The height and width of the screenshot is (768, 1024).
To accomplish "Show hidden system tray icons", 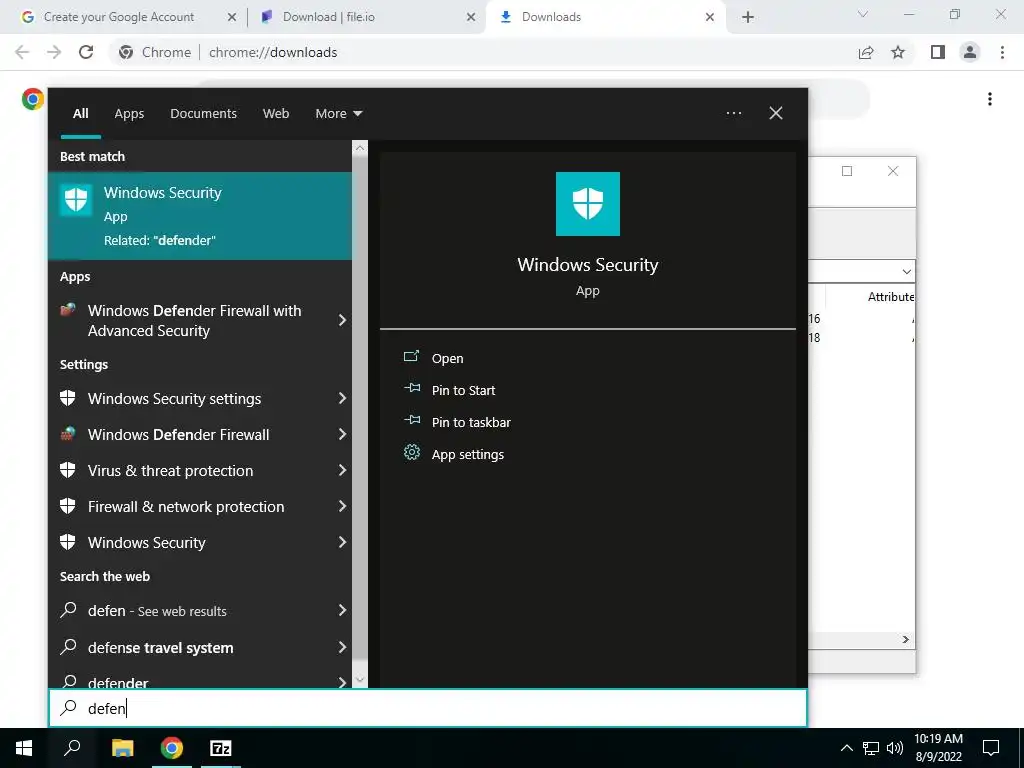I will [x=846, y=748].
